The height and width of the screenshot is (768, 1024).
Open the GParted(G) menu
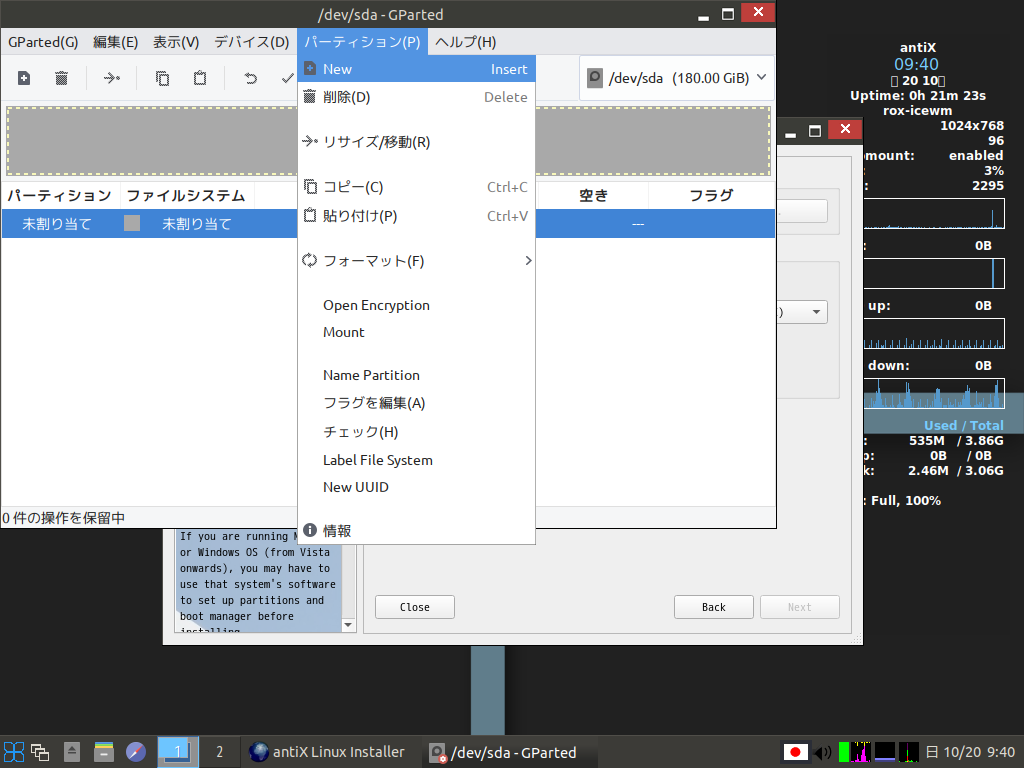coord(43,42)
